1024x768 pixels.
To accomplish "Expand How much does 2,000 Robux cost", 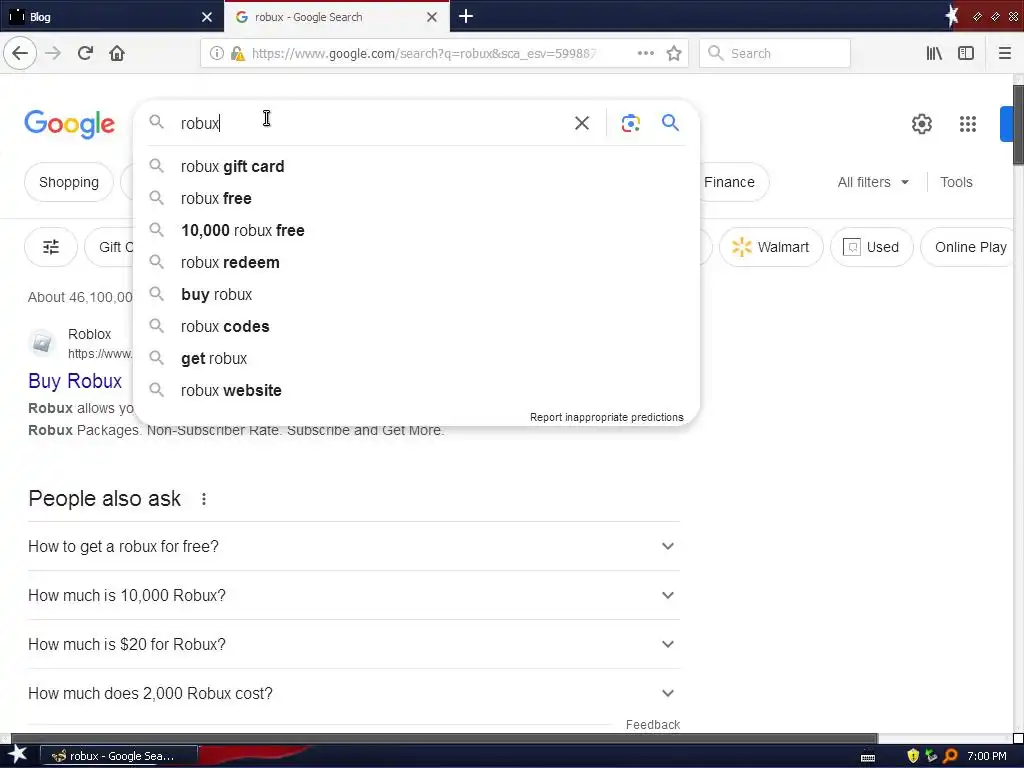I will (353, 693).
